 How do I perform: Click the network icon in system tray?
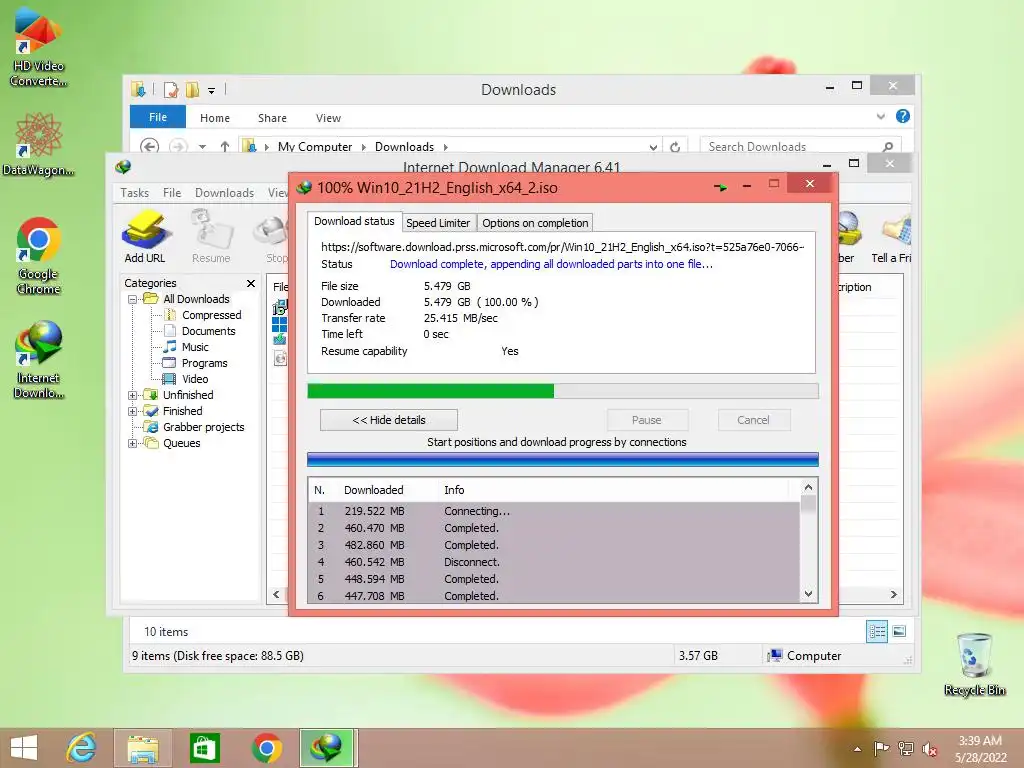pyautogui.click(x=906, y=748)
